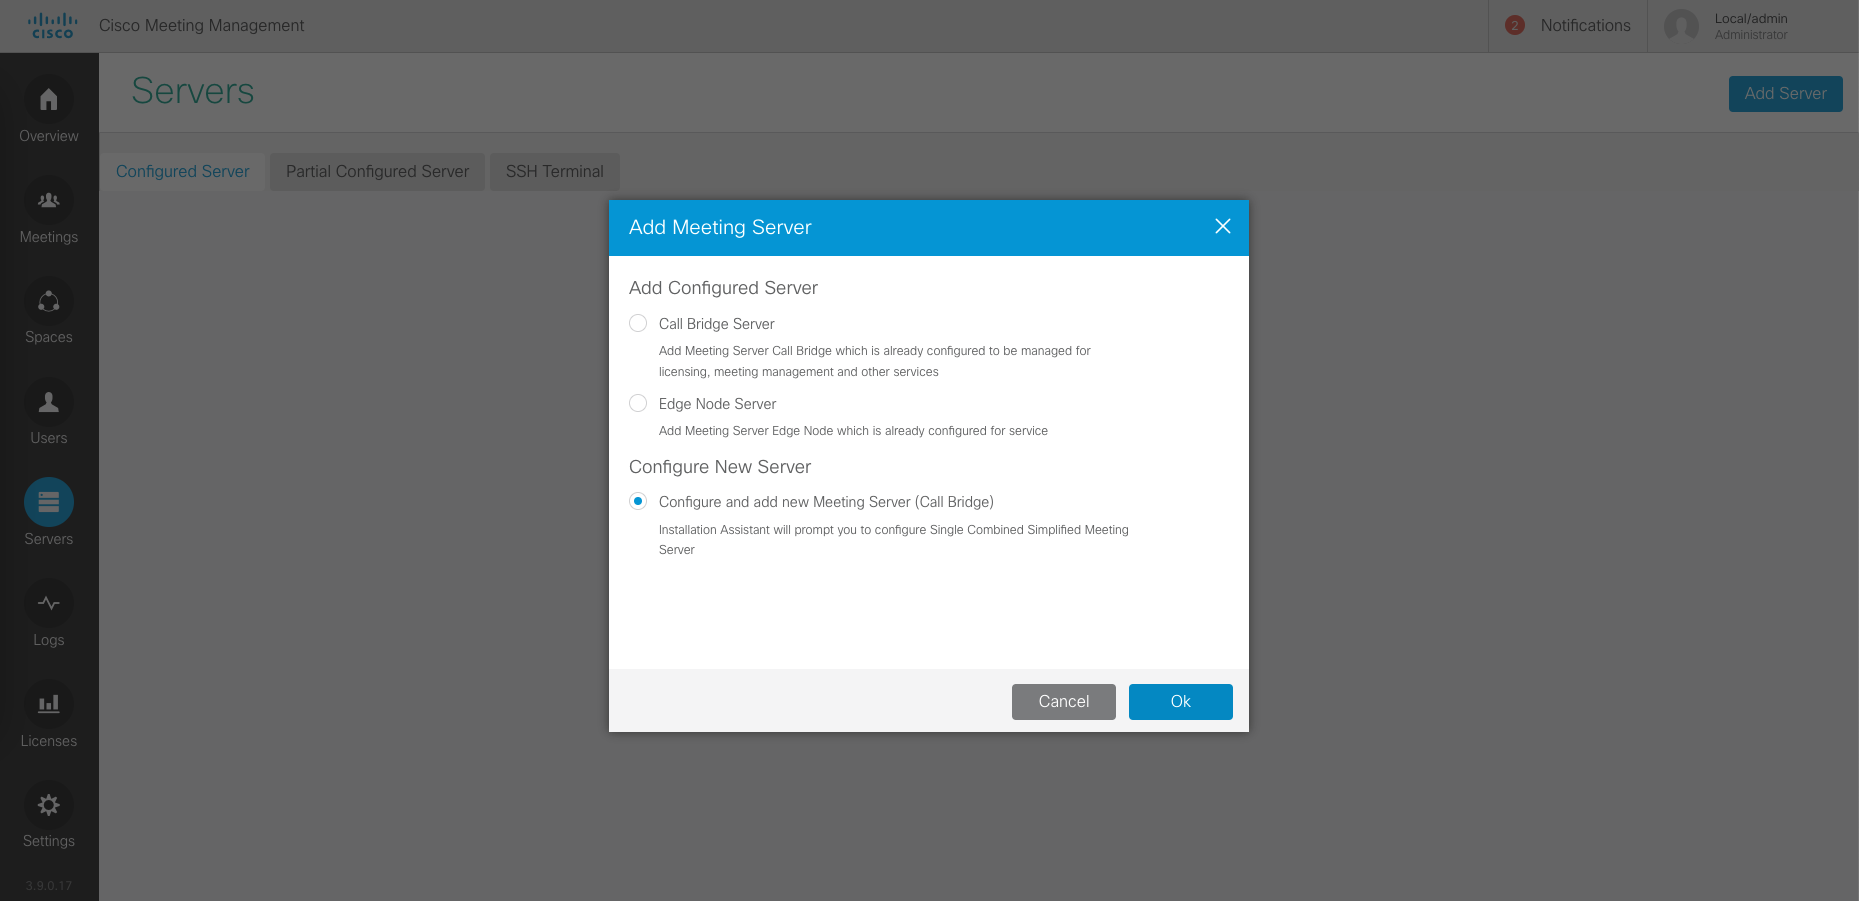Open the SSH Terminal tab
Screen dimensions: 1859x901
[554, 172]
